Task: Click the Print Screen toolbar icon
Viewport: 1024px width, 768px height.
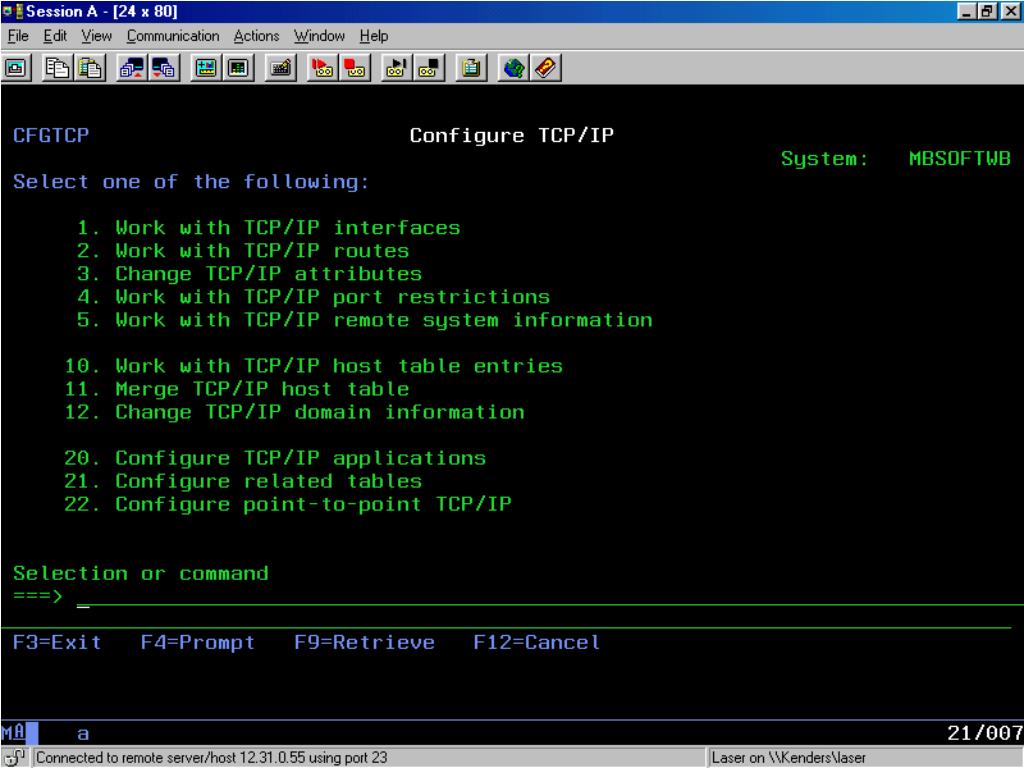Action: point(16,68)
